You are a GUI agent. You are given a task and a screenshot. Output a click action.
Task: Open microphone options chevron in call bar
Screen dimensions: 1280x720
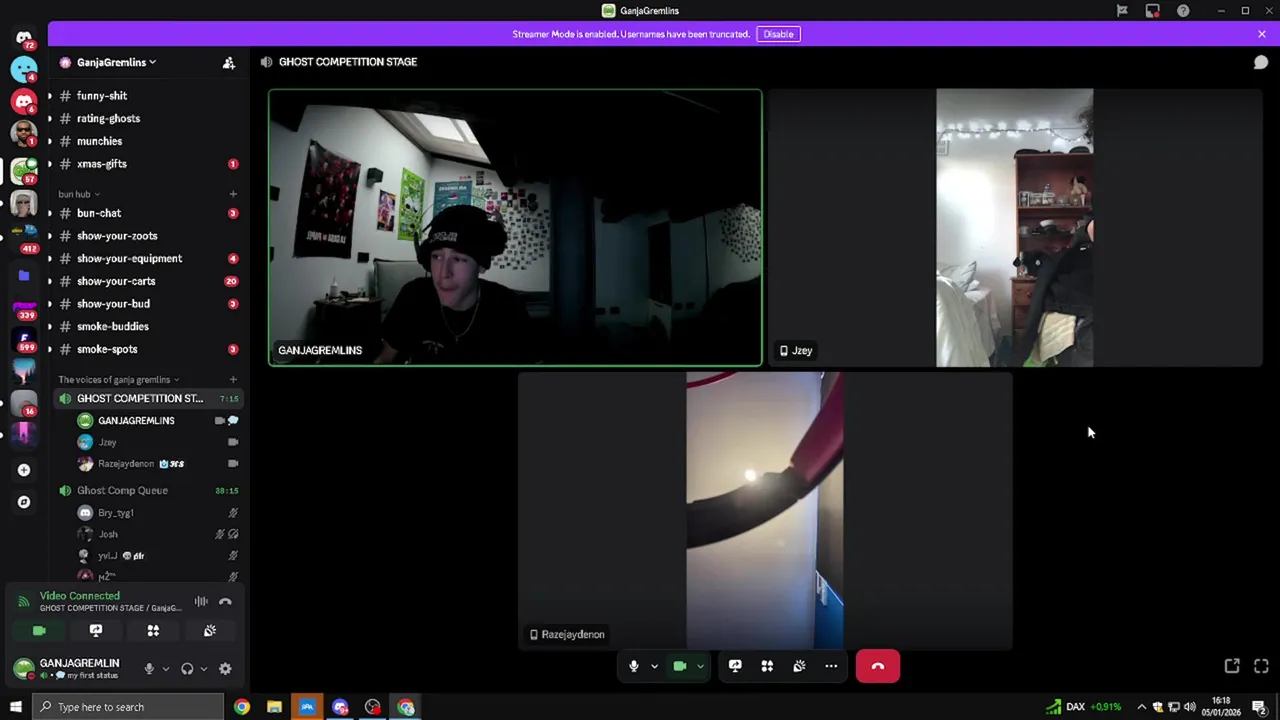[x=654, y=666]
